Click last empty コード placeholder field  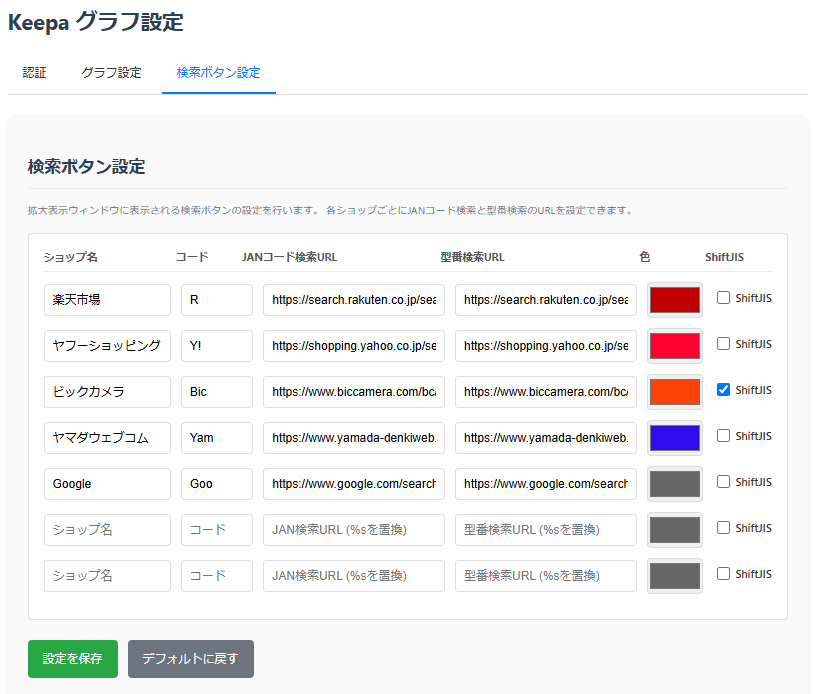pos(217,576)
